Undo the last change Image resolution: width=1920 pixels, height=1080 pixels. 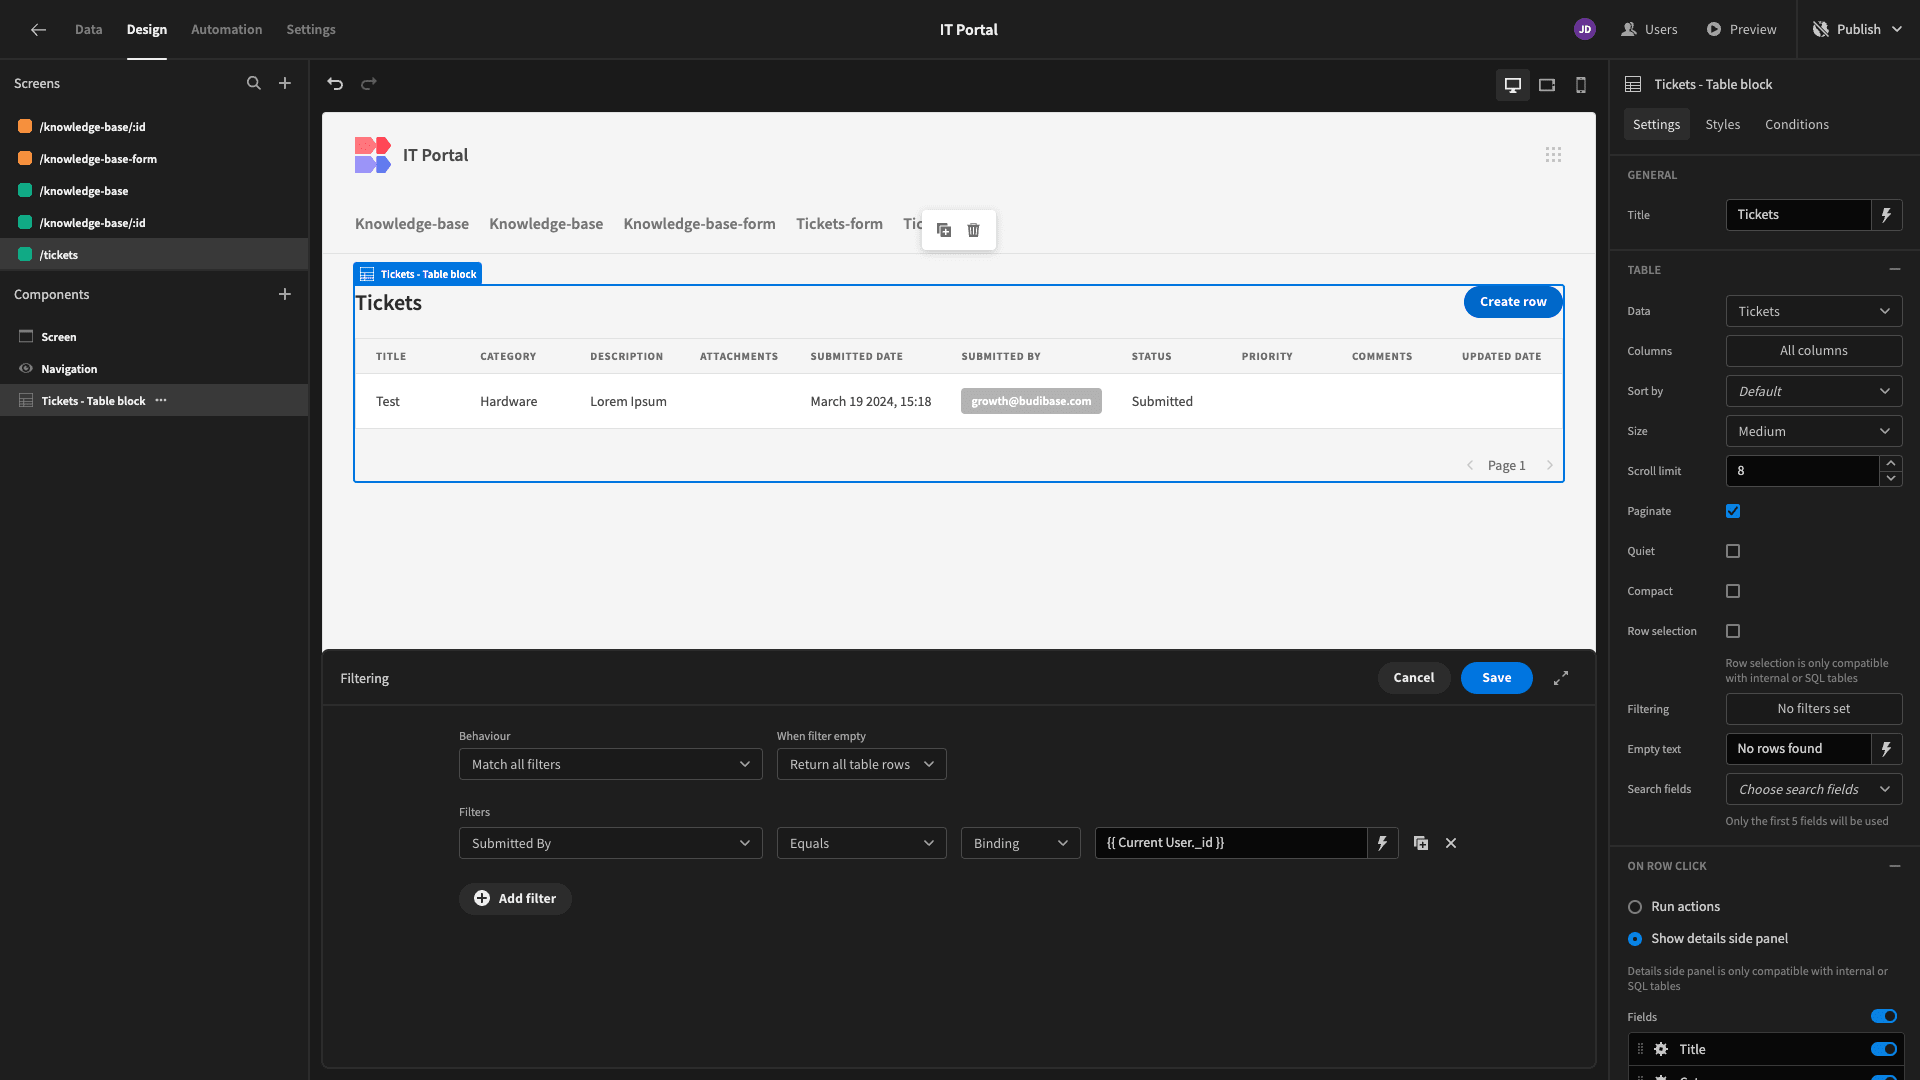335,84
